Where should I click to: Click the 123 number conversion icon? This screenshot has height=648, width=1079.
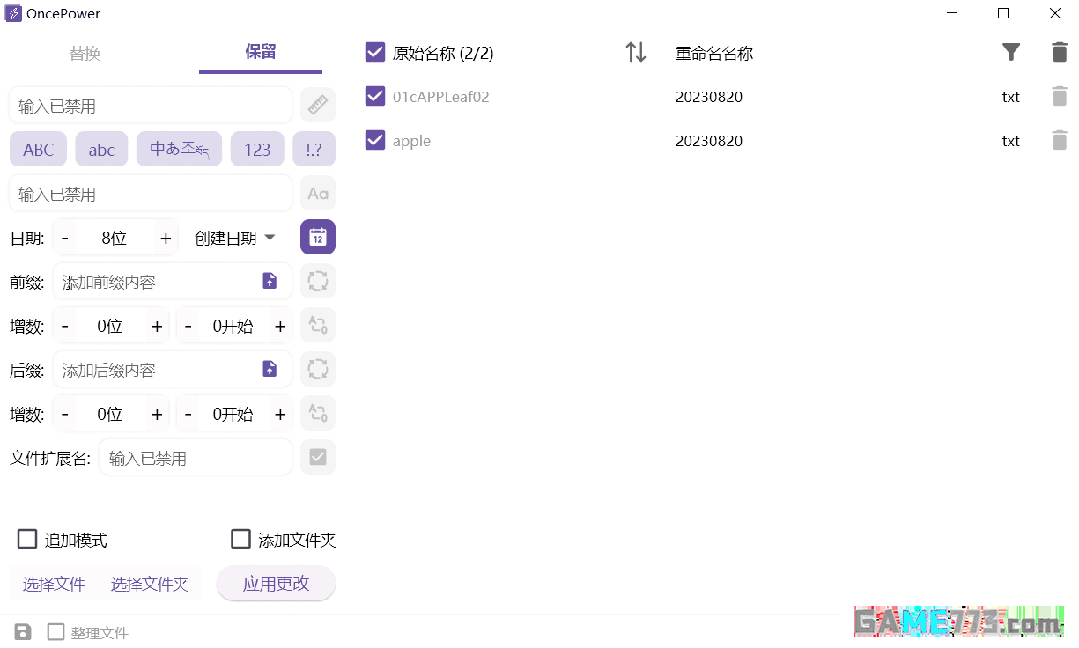pos(257,148)
